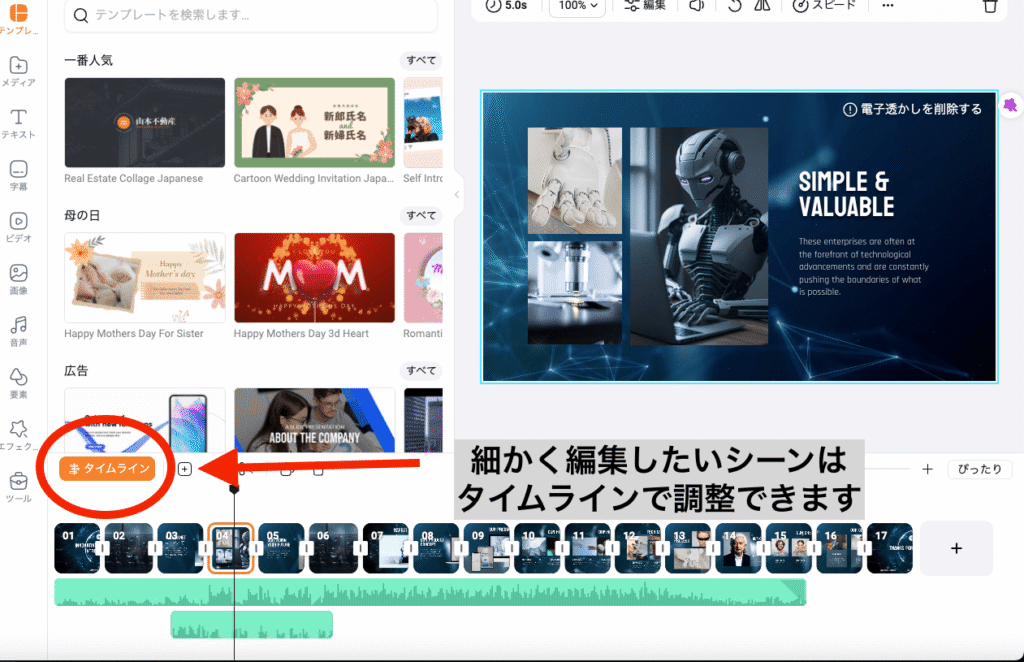This screenshot has height=662, width=1024.
Task: Click the purple AI icon beside canvas
Action: click(1010, 105)
